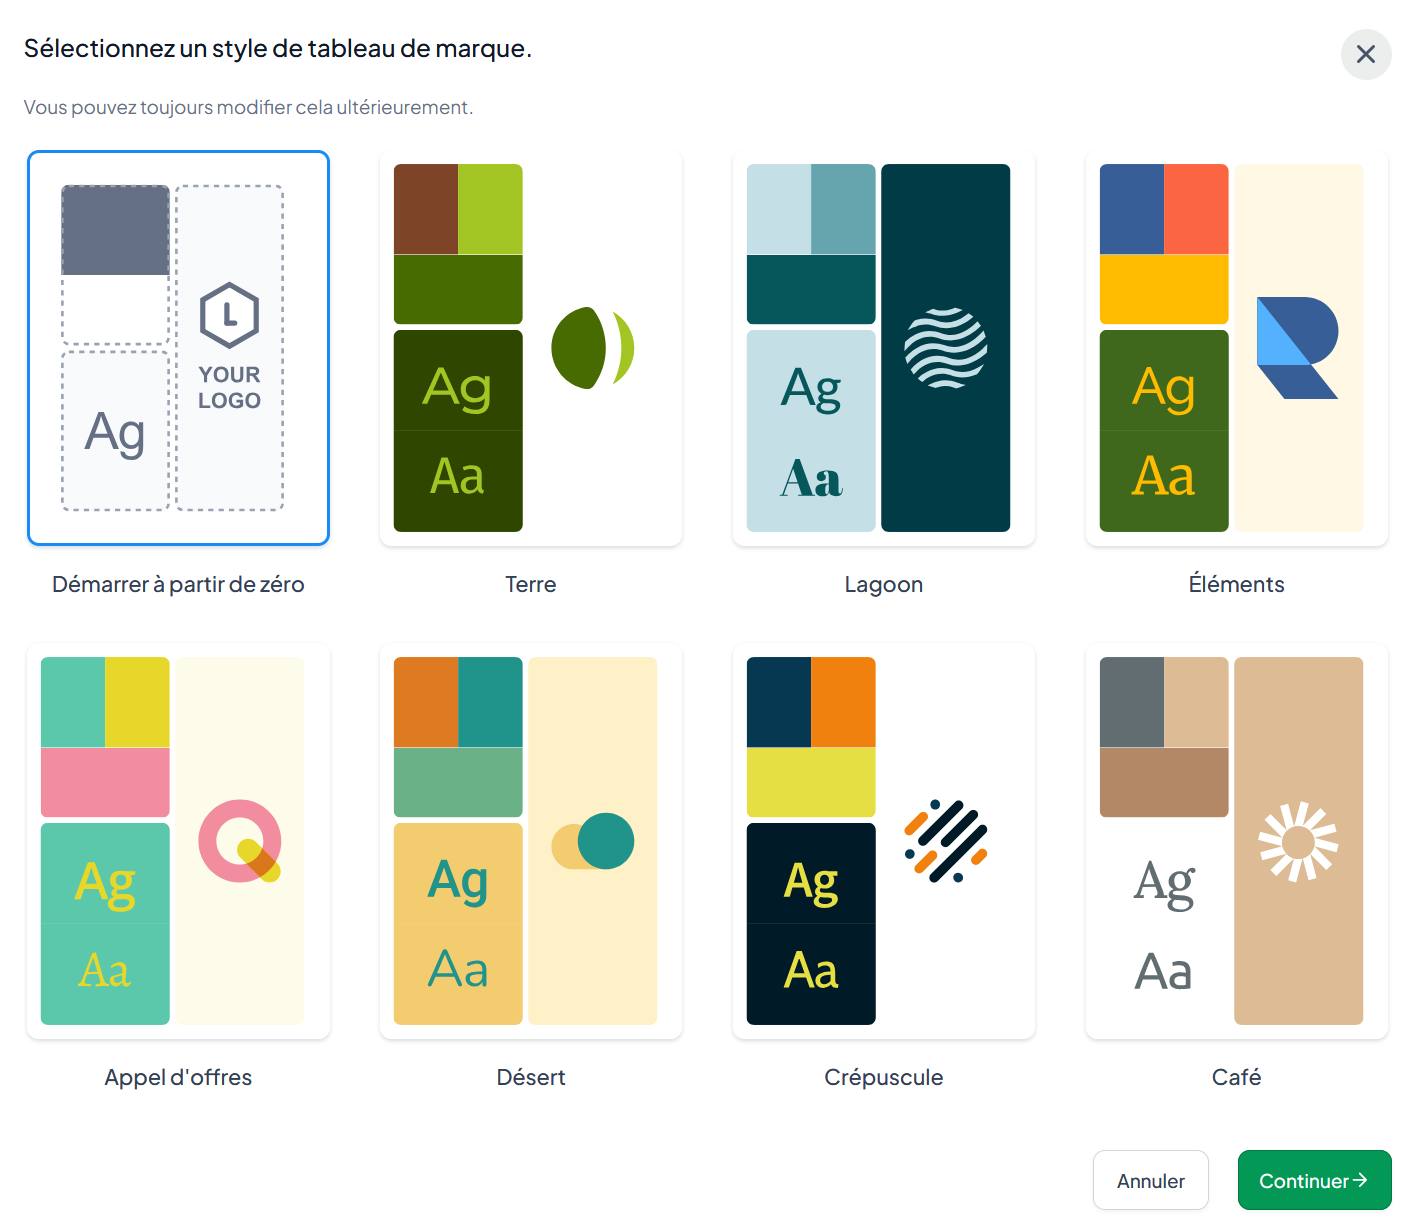Screen dimensions: 1409x1229
Task: Click the white sunburst logo in Café
Action: tap(1298, 841)
